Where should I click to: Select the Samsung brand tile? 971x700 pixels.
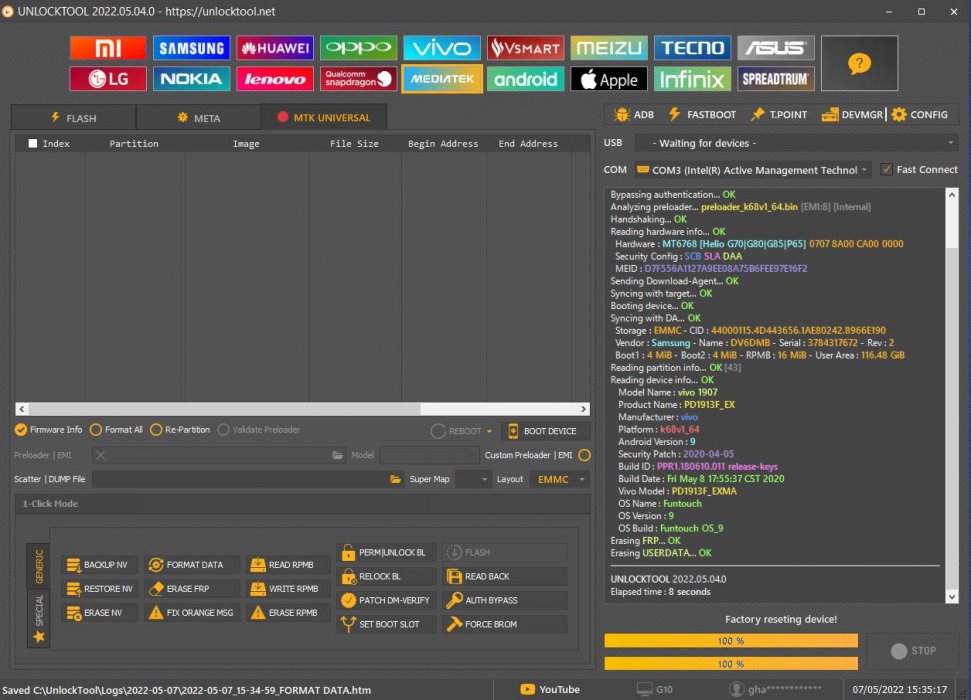(191, 48)
